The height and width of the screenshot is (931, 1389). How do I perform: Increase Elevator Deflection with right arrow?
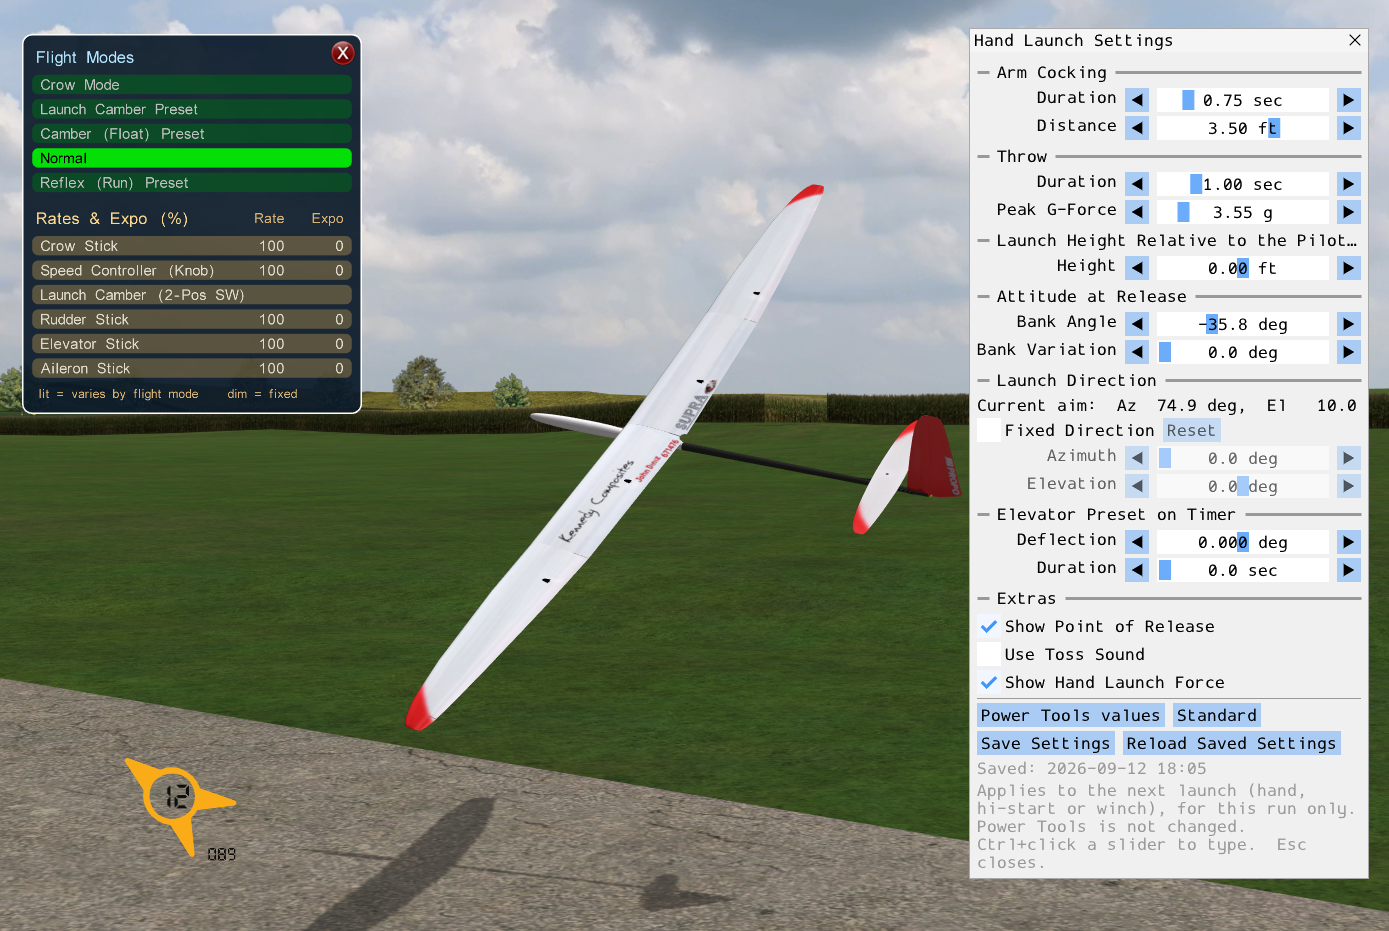pyautogui.click(x=1349, y=542)
